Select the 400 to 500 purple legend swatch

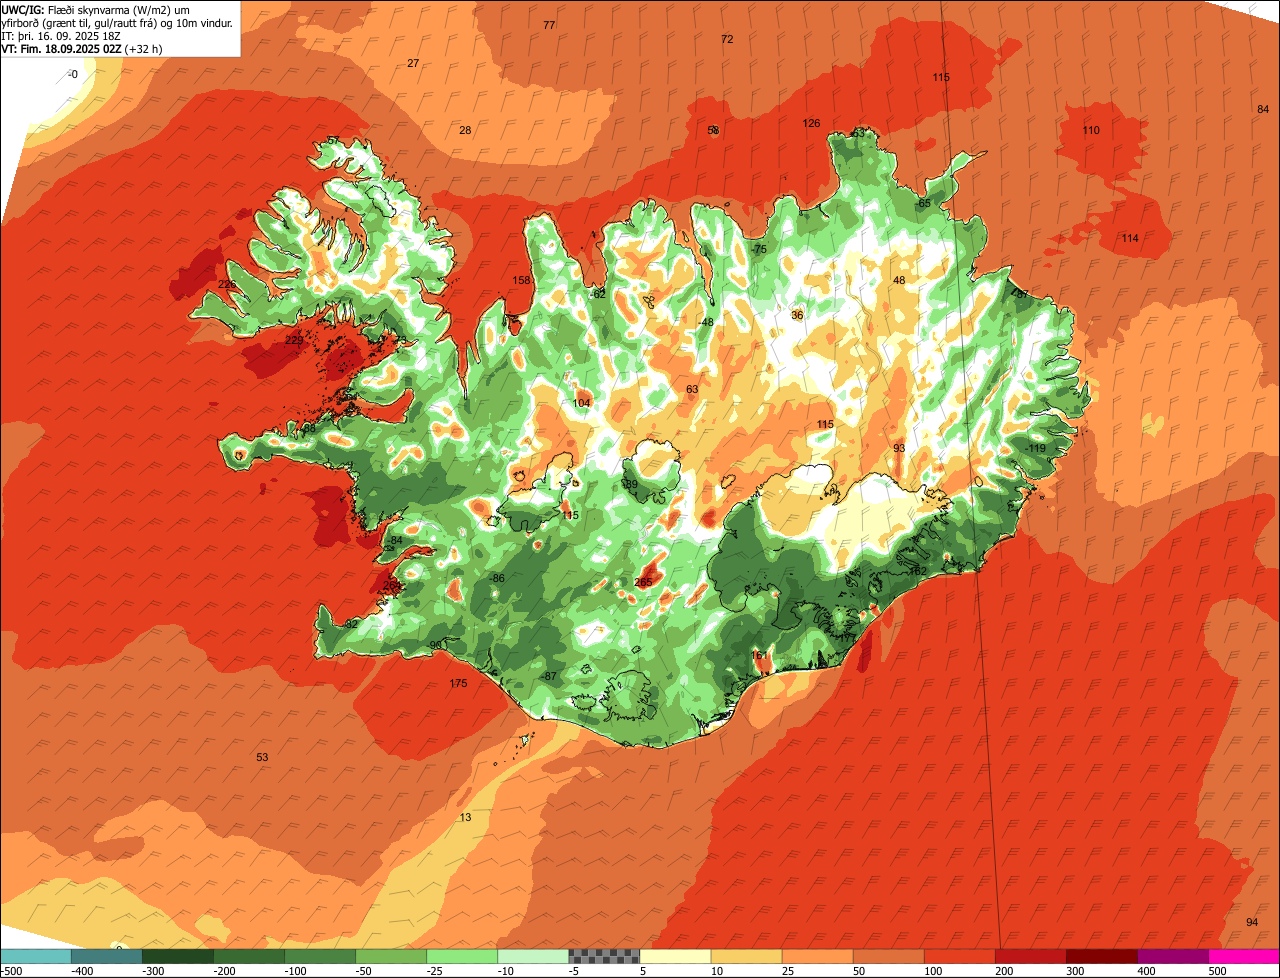1172,956
